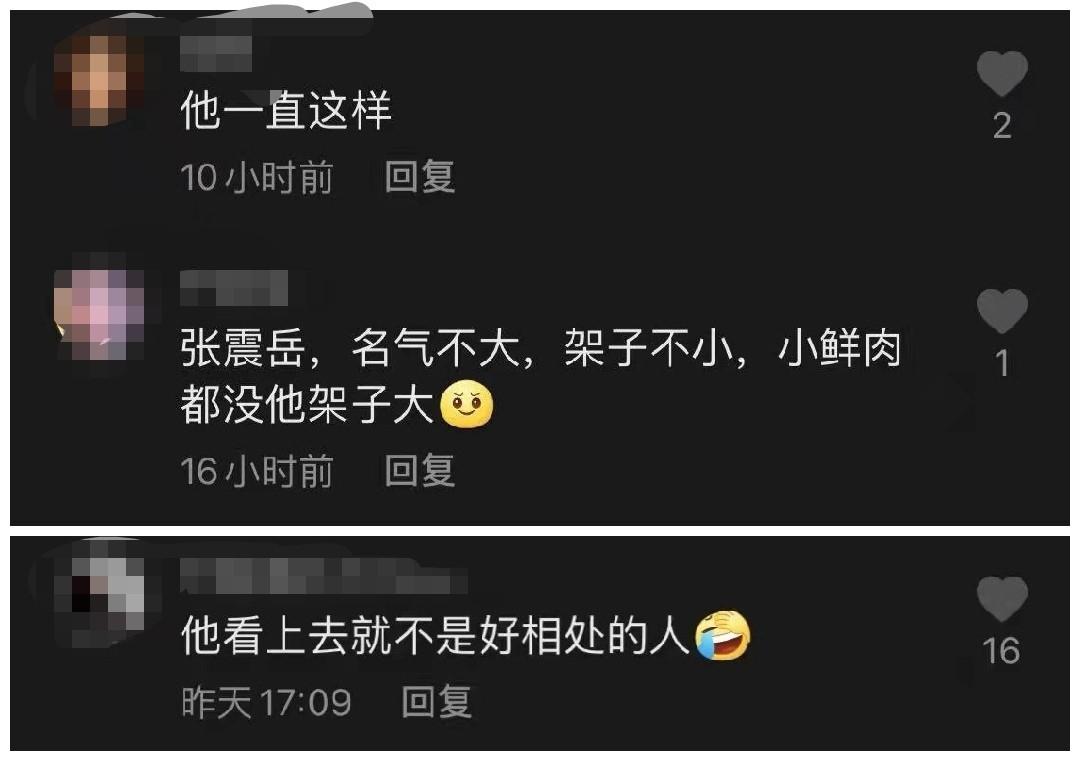Open blurred username above "他看上去就不是好相处的人"
Screen dimensions: 1080x761
coord(324,575)
